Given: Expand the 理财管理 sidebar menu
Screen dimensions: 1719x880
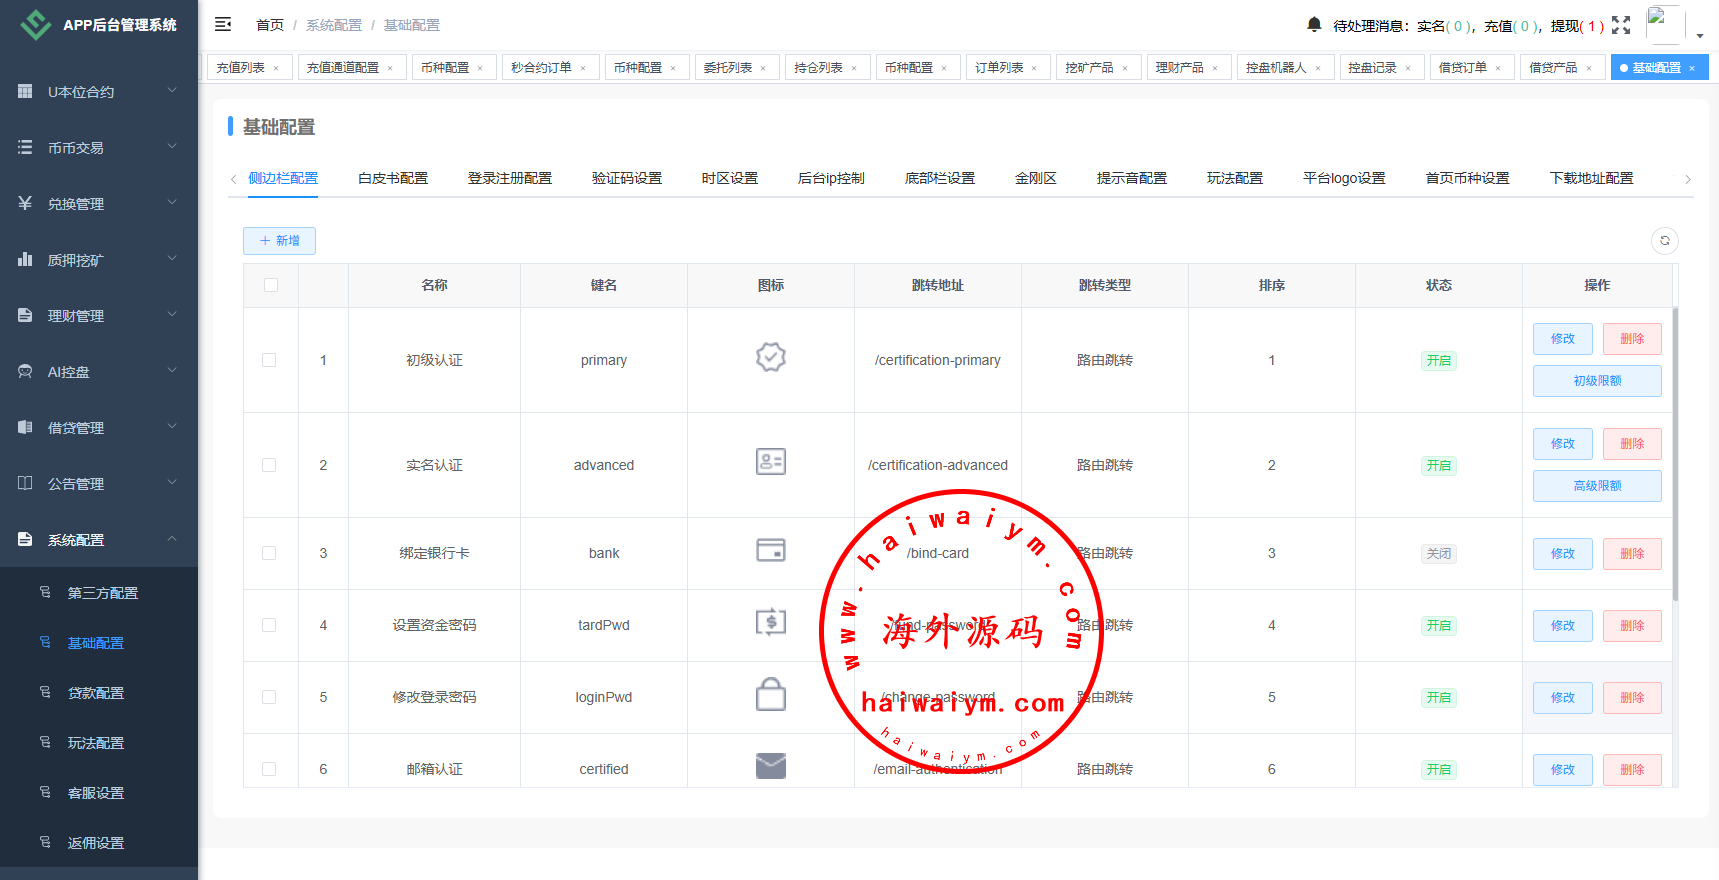Looking at the screenshot, I should [x=98, y=315].
